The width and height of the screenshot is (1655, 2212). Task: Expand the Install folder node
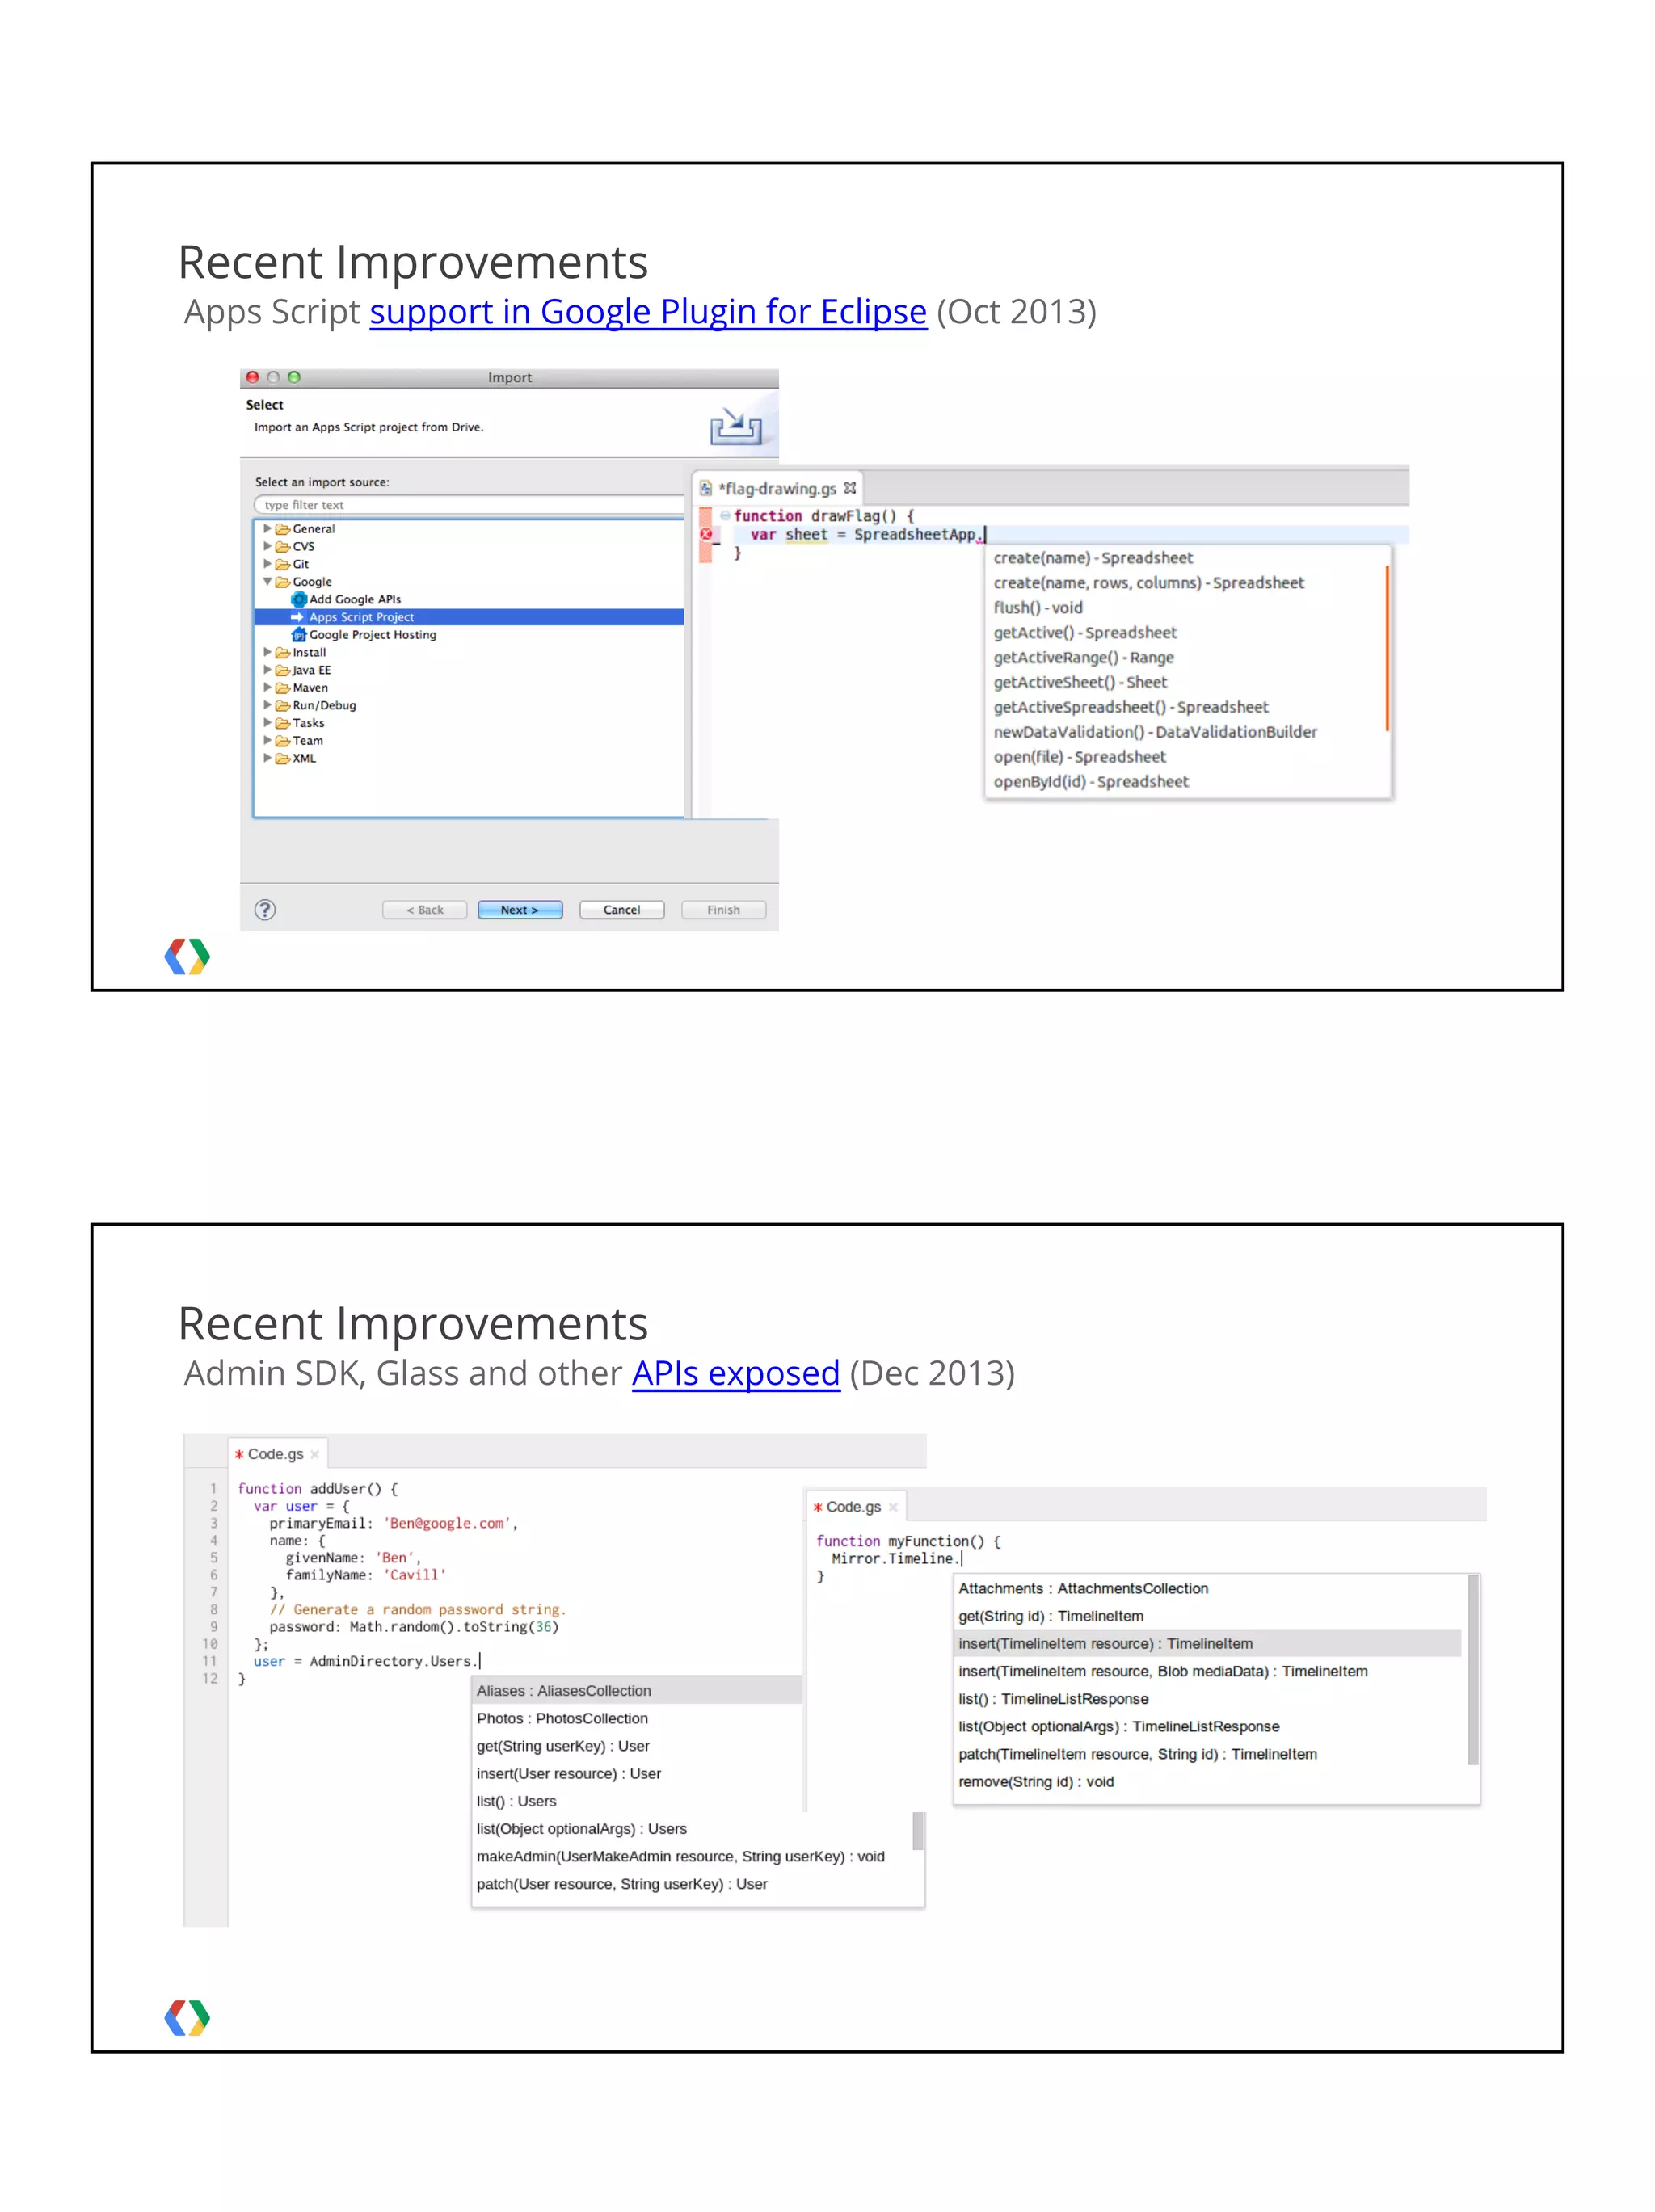[x=267, y=652]
